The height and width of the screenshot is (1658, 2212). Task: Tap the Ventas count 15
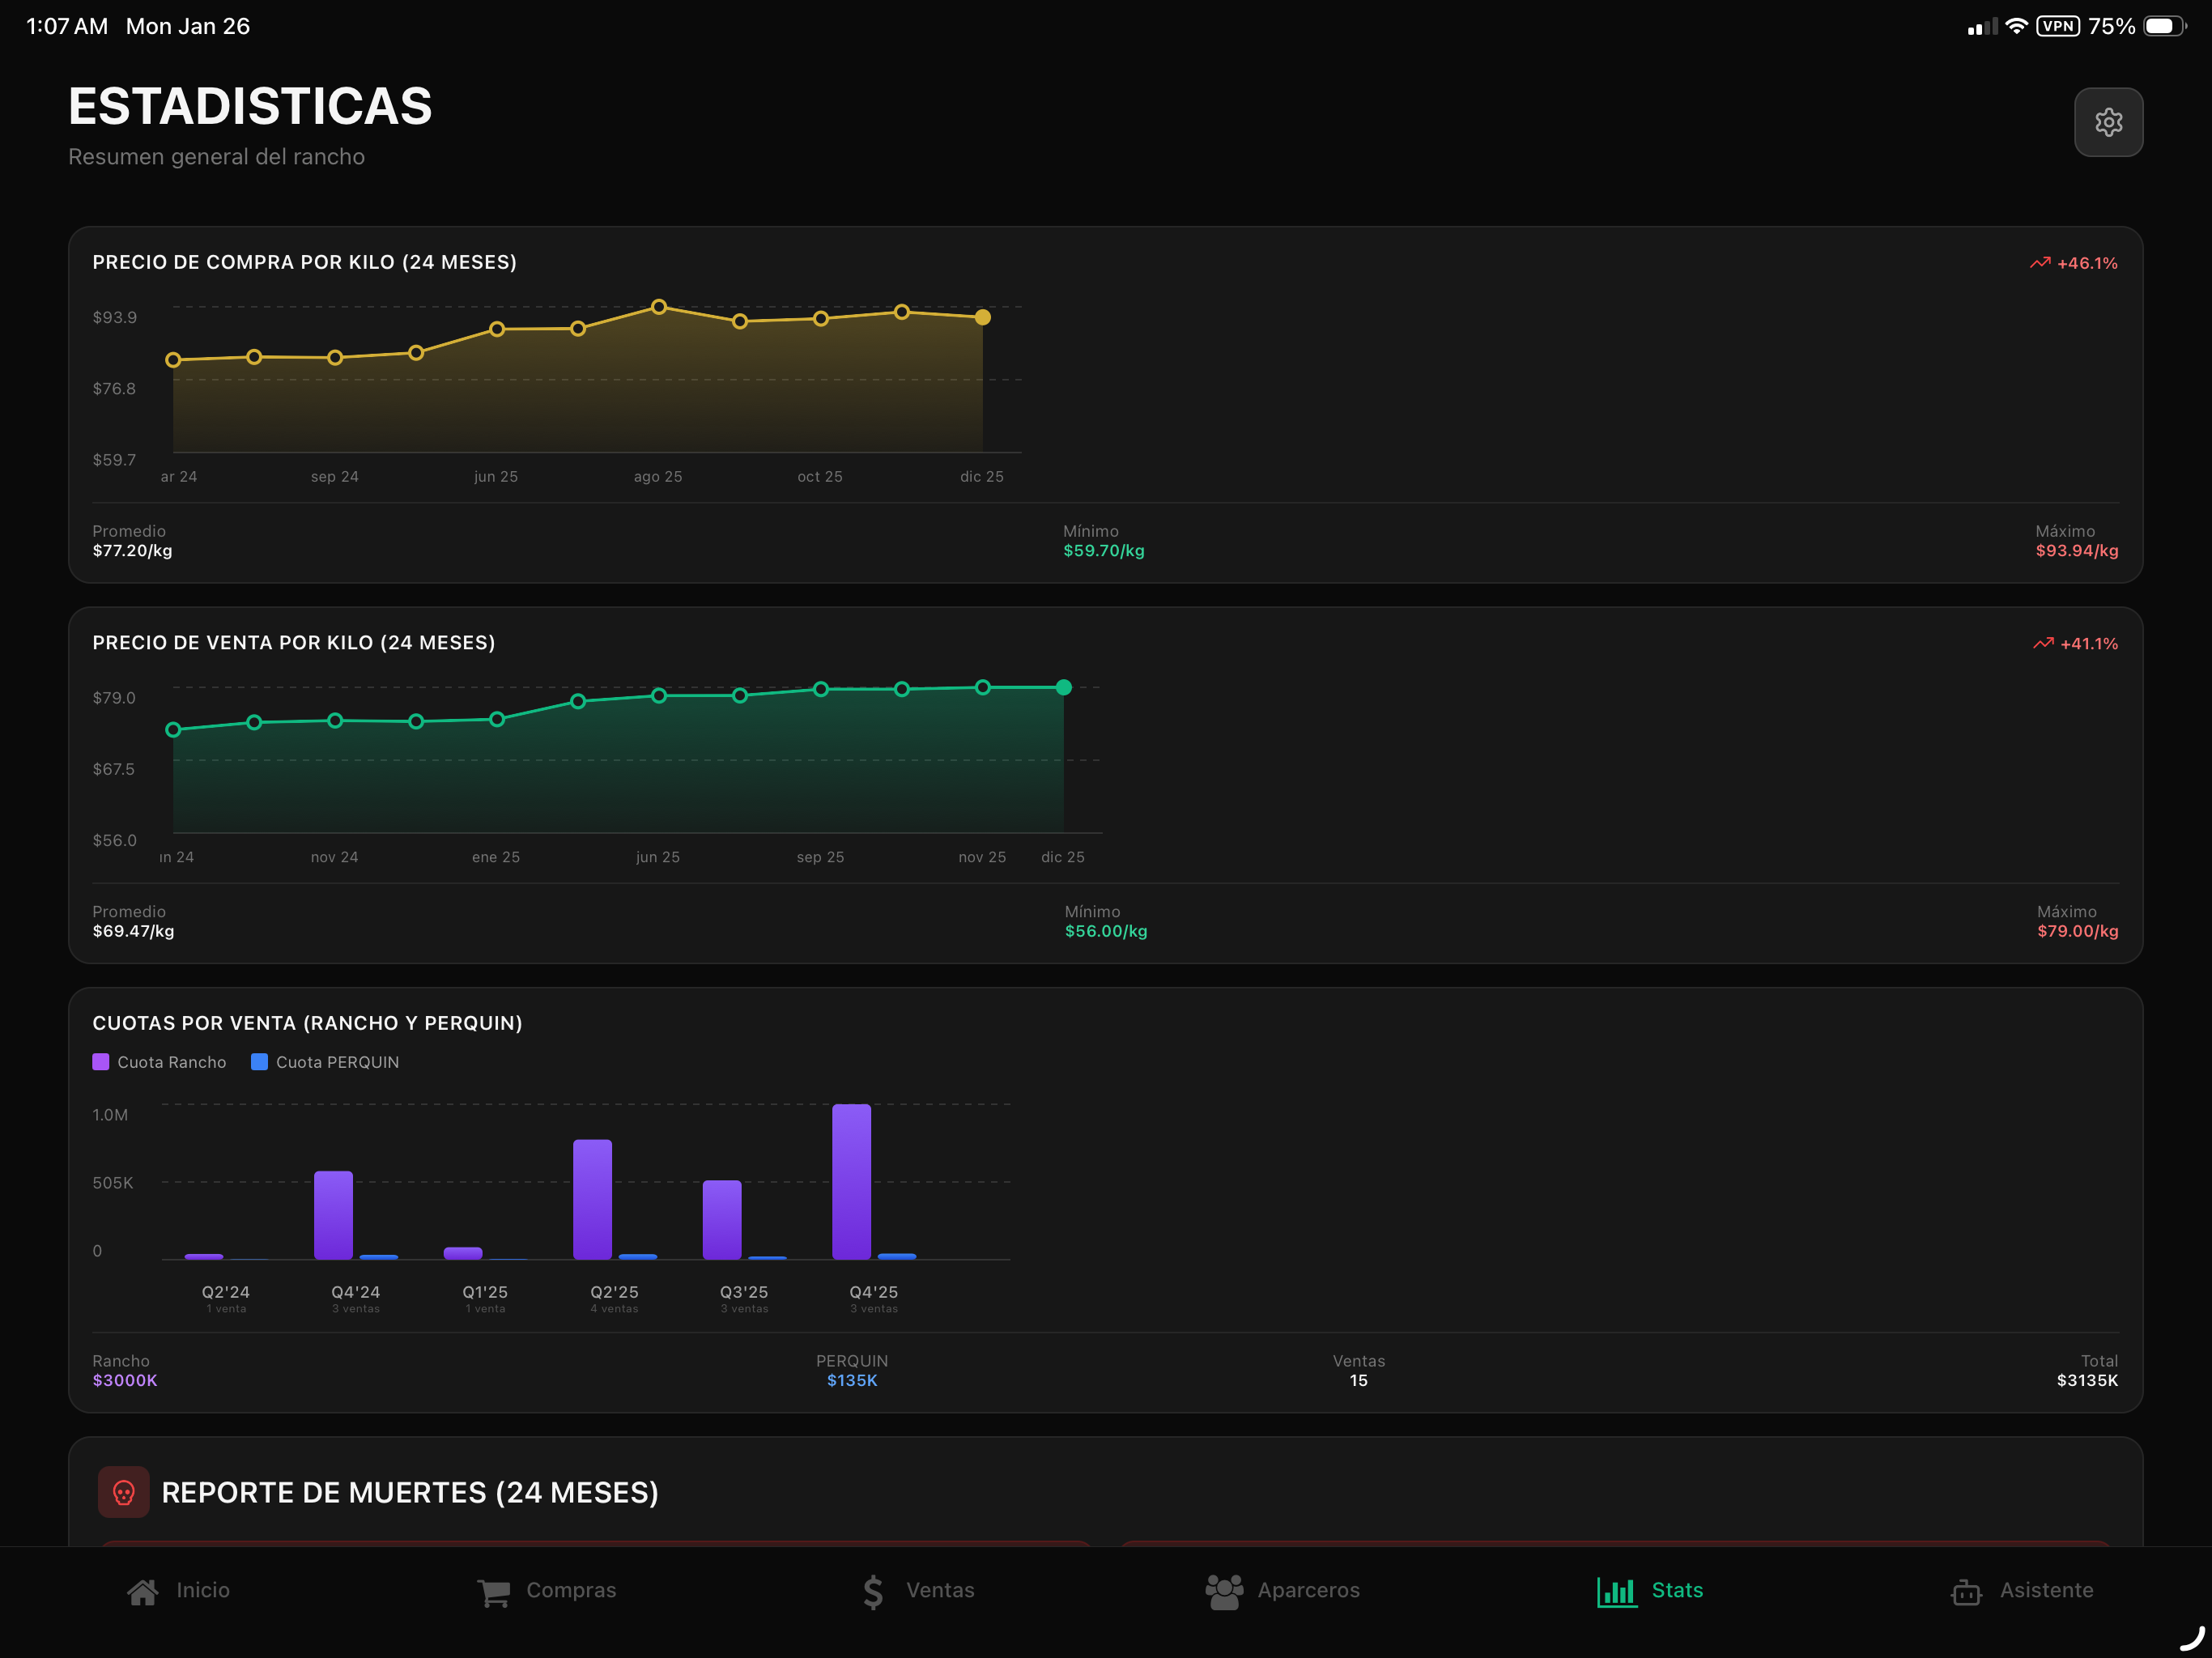[x=1358, y=1380]
